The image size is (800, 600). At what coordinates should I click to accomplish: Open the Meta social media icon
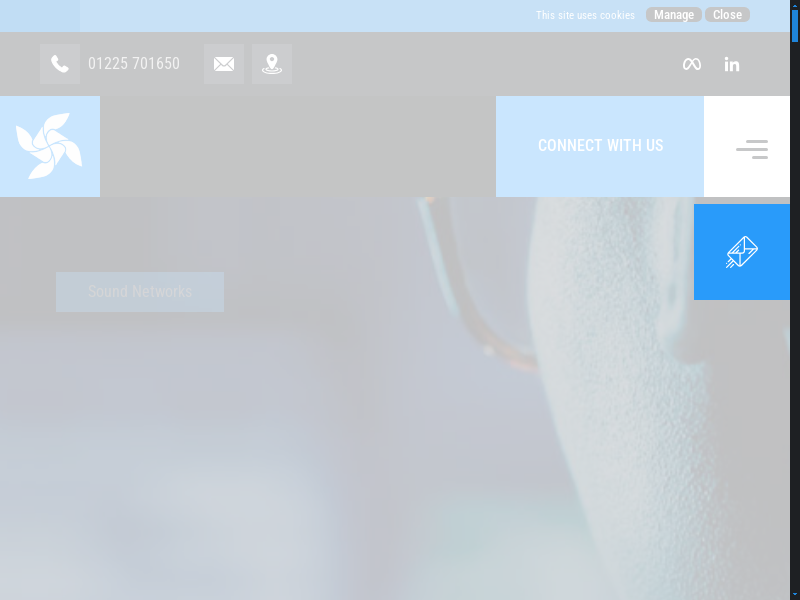point(691,64)
